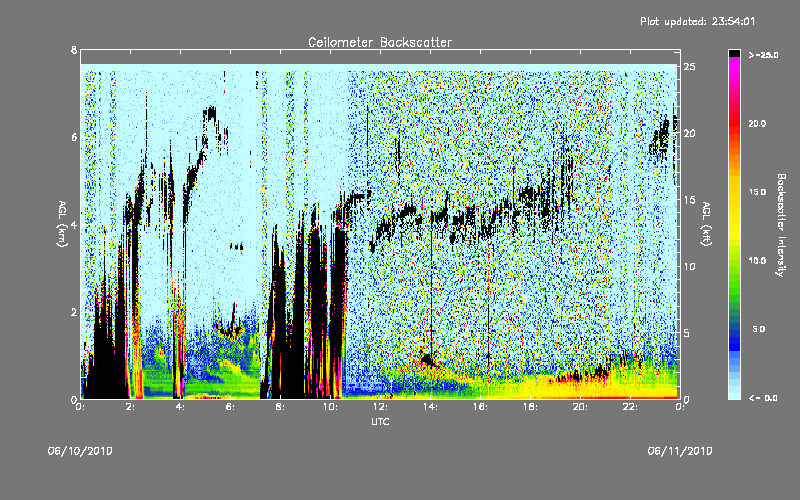The width and height of the screenshot is (800, 500).
Task: Select the "8:" hour tick on the UTC axis
Action: [x=280, y=407]
